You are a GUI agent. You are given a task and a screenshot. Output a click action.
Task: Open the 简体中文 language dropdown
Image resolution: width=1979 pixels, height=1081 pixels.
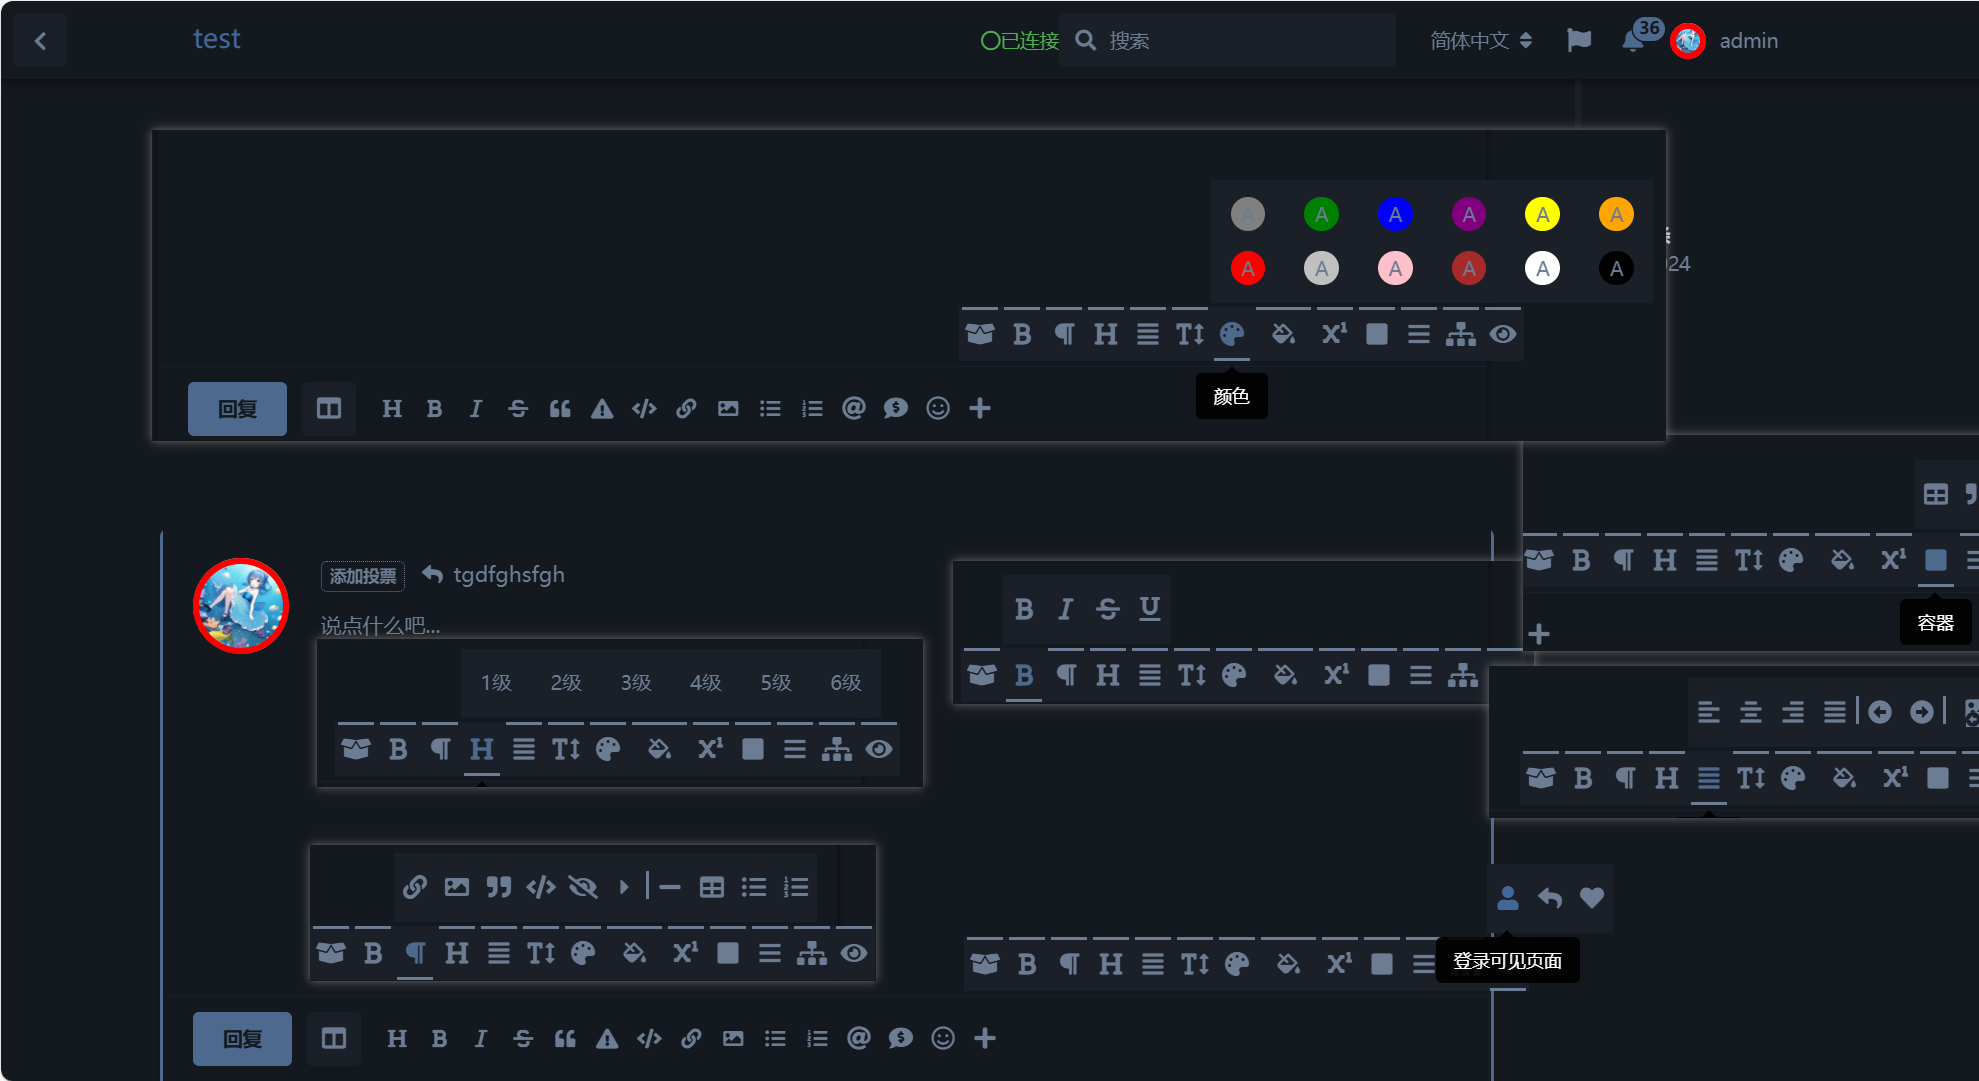(1480, 41)
